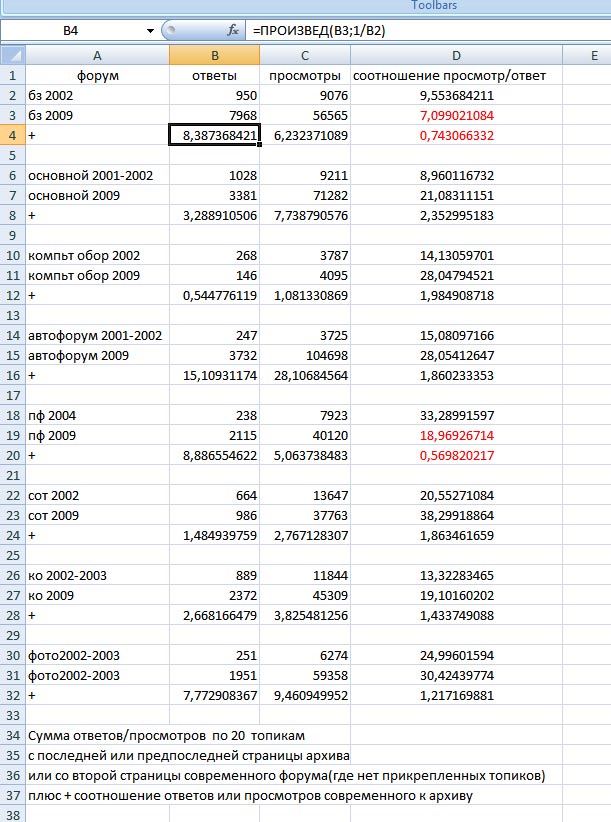The width and height of the screenshot is (611, 822).
Task: Click the formula bar with ПРОИЗВЕД formula
Action: point(420,30)
